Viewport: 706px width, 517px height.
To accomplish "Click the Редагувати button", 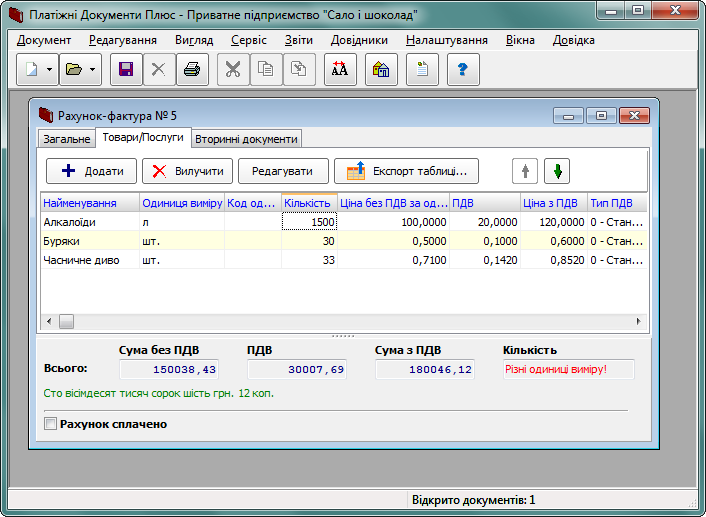I will coord(283,171).
